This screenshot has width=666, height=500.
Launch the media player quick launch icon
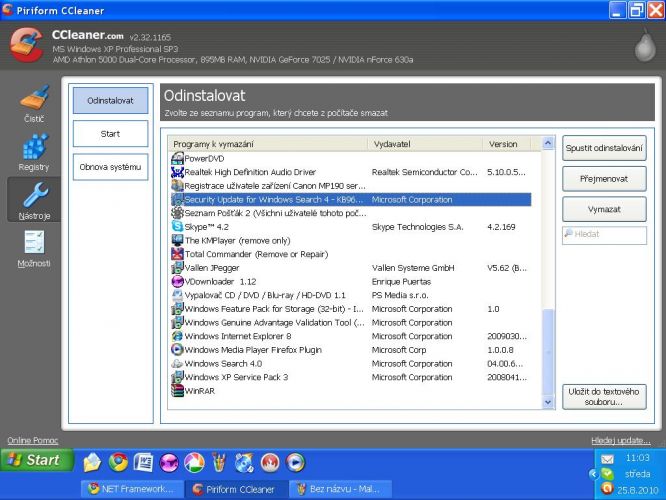coord(296,463)
